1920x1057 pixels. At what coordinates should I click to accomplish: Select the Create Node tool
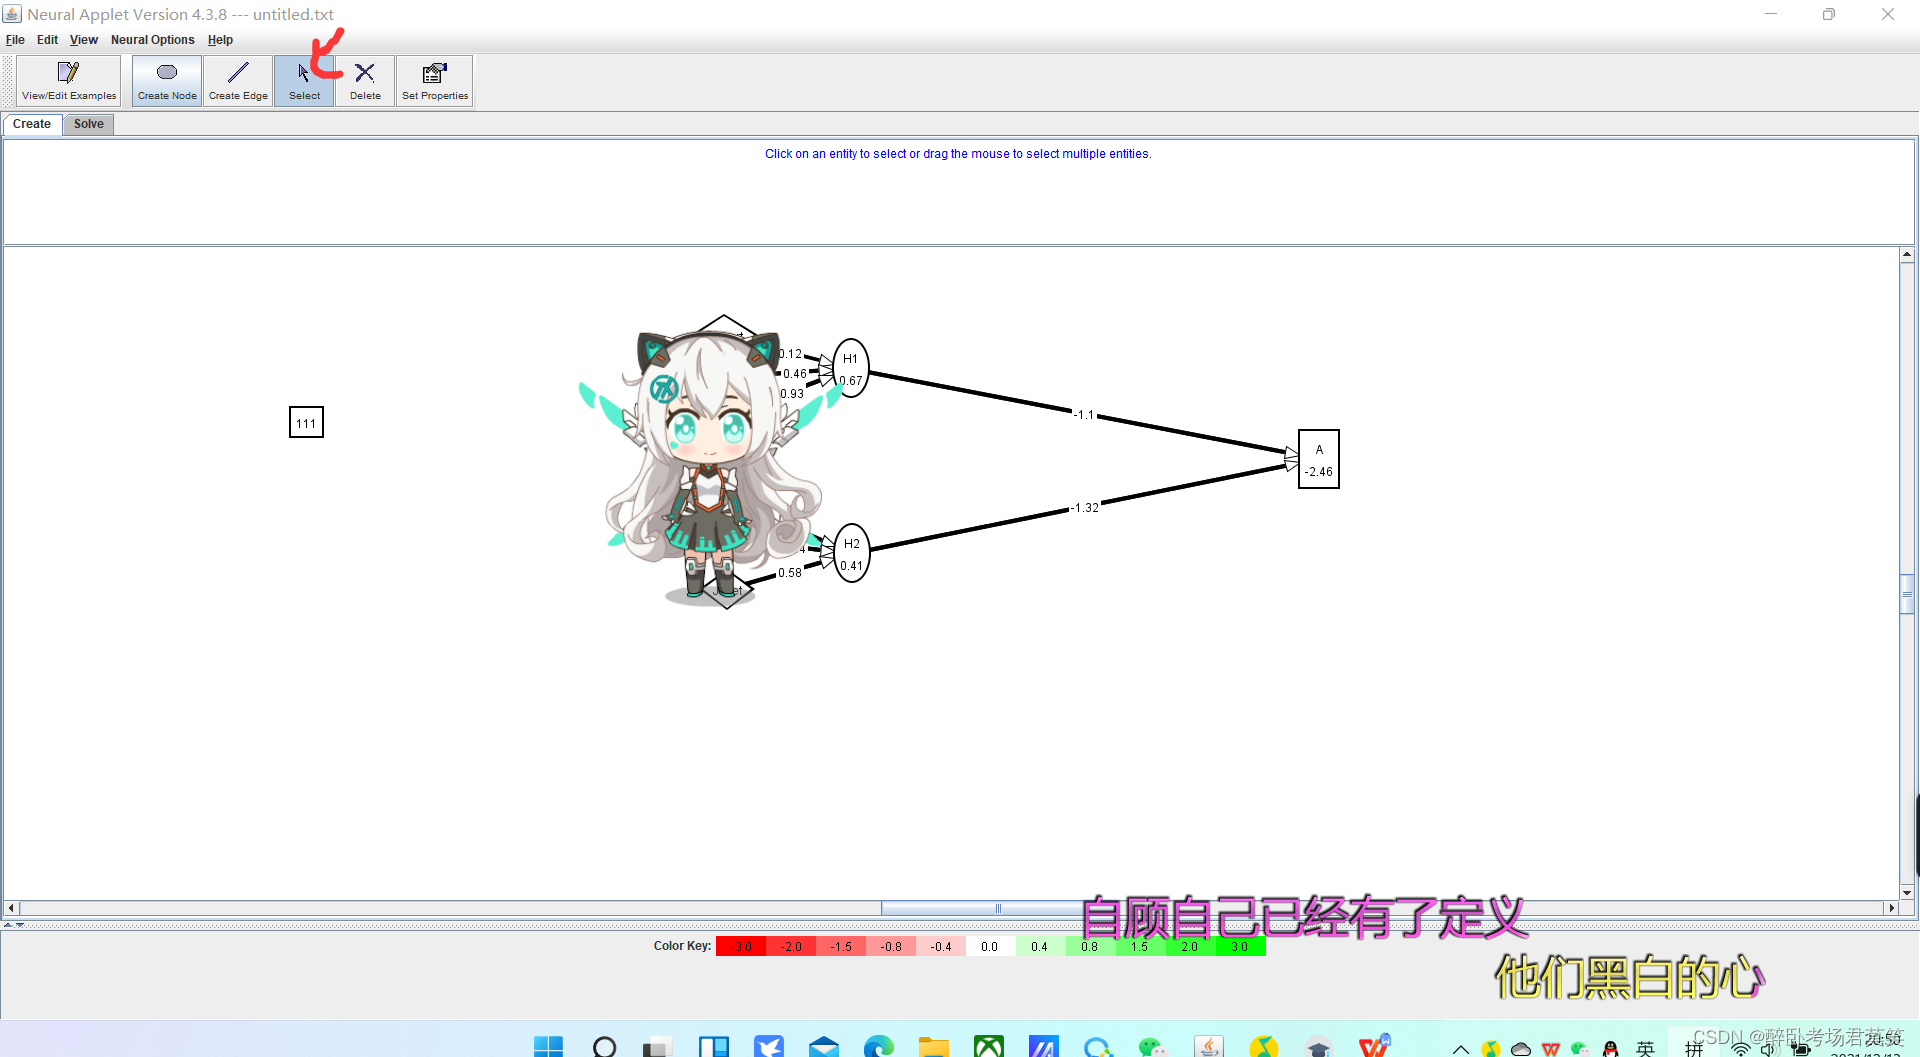coord(167,81)
